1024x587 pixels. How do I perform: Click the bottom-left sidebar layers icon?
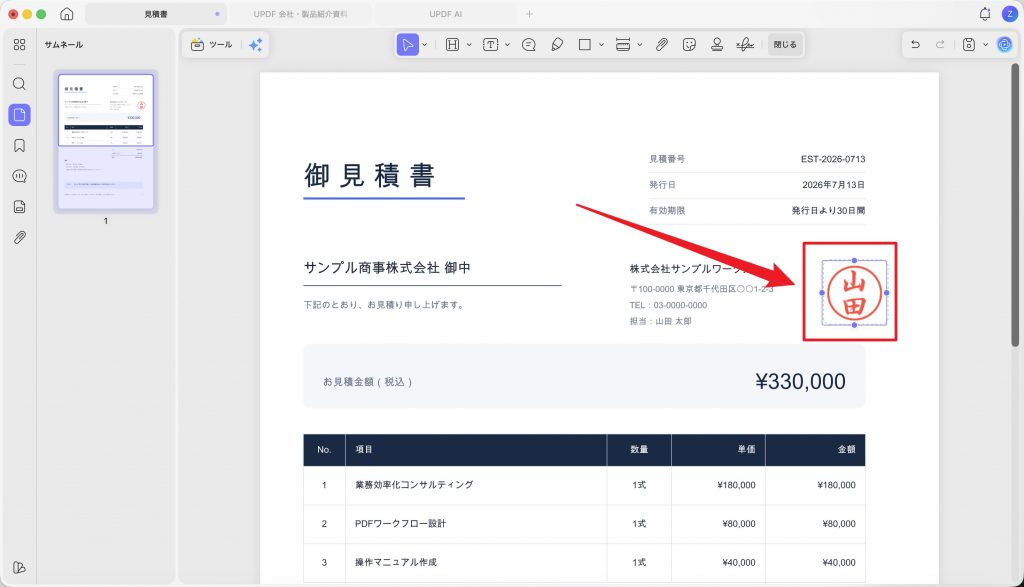(20, 567)
